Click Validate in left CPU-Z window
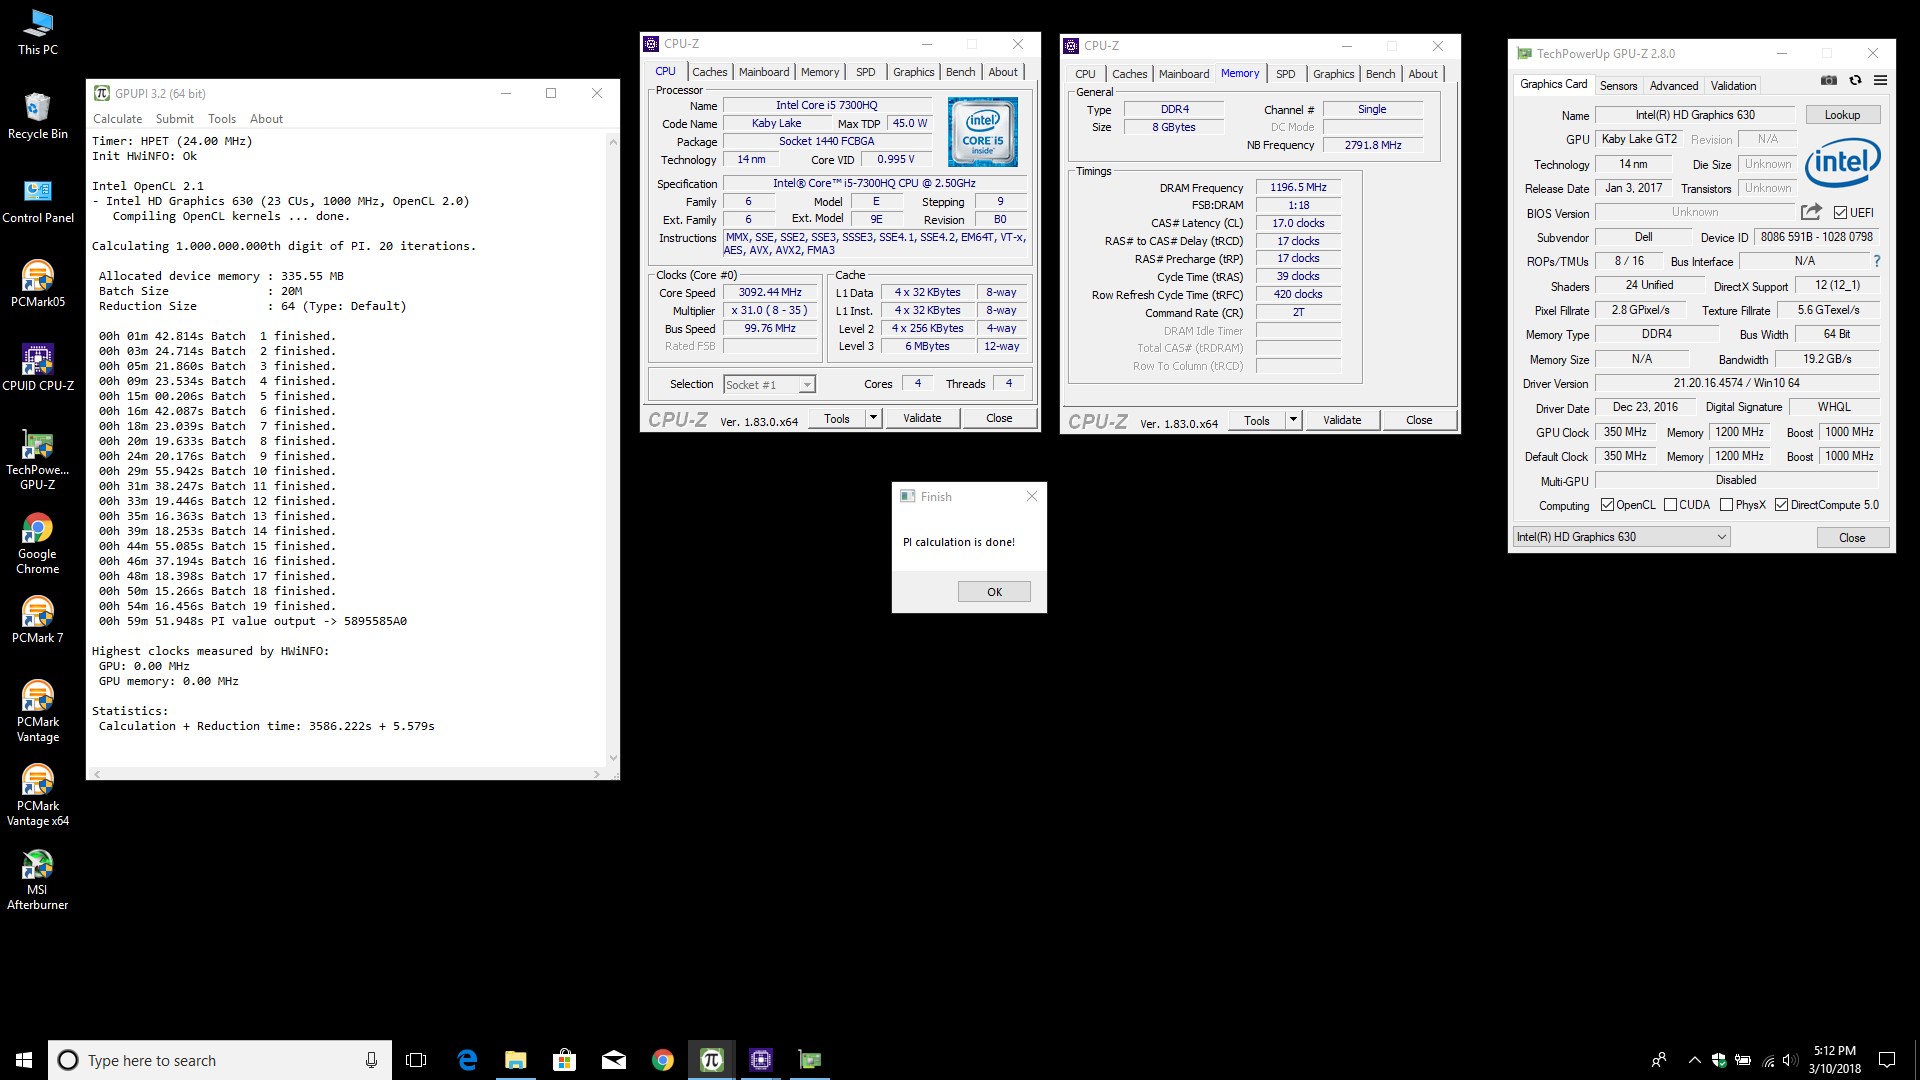 coord(922,418)
